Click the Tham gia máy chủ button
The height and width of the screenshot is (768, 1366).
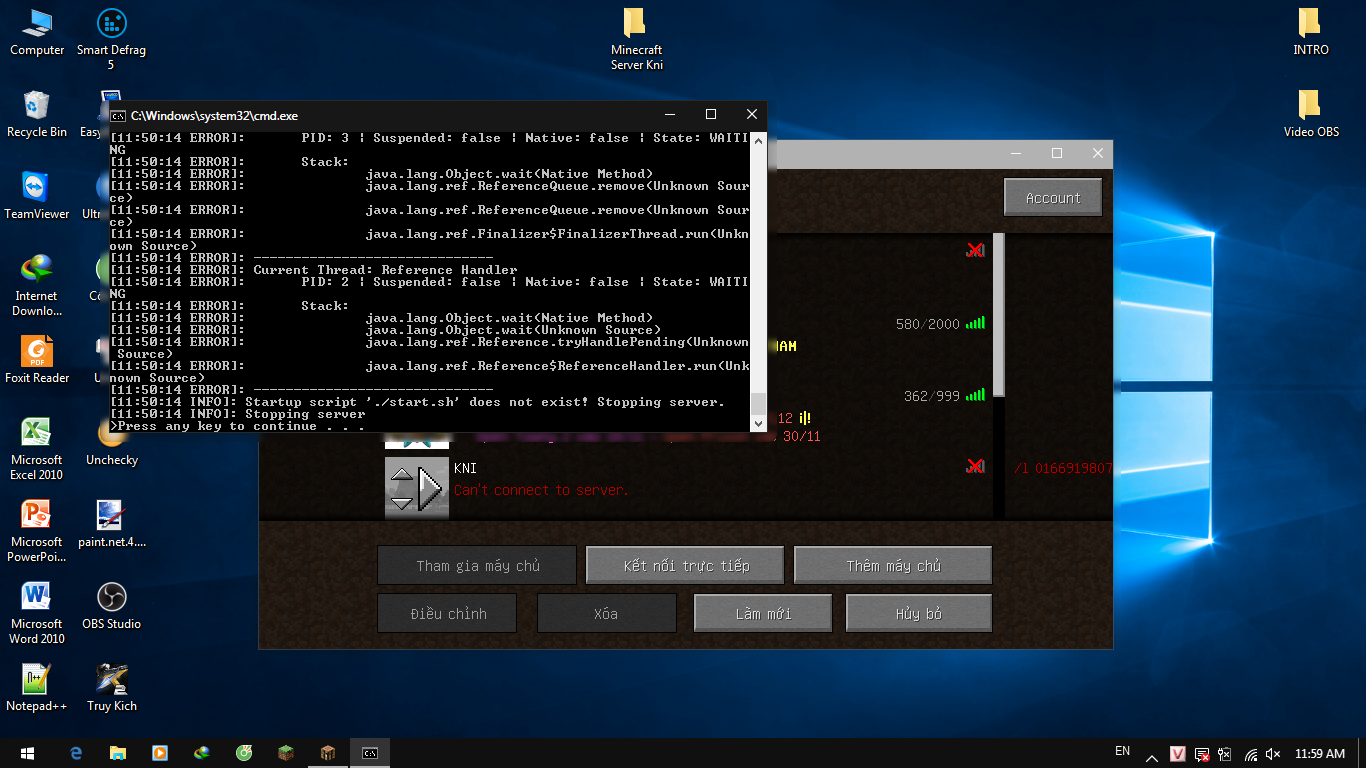pyautogui.click(x=477, y=566)
